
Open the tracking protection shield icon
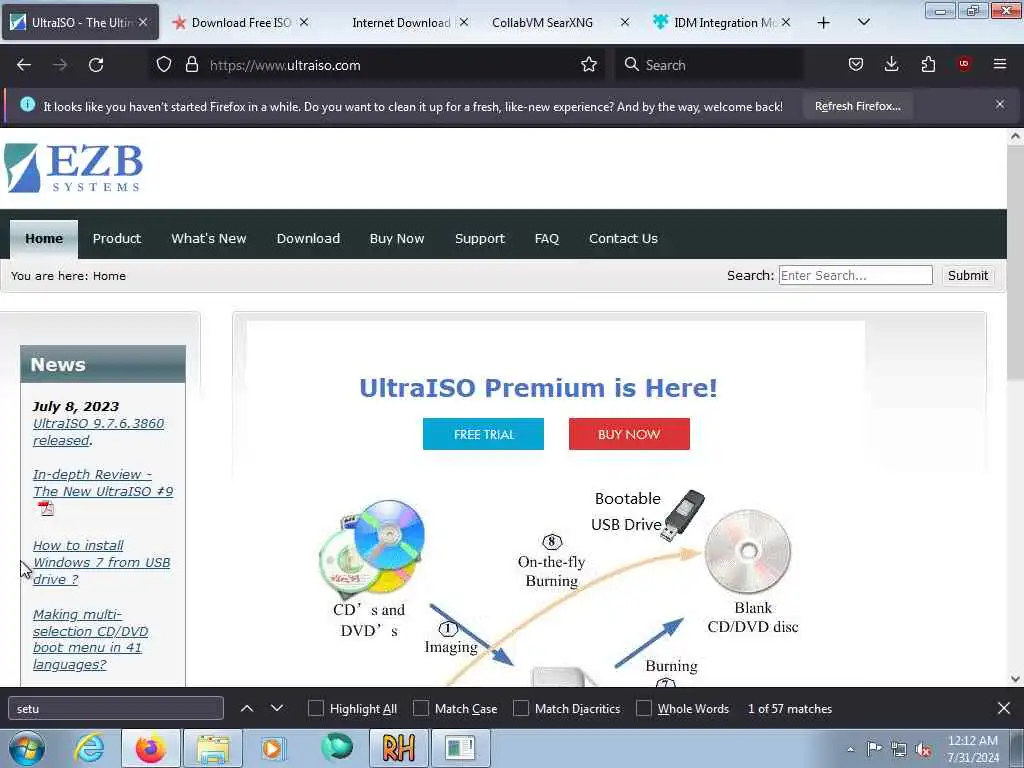pos(164,65)
